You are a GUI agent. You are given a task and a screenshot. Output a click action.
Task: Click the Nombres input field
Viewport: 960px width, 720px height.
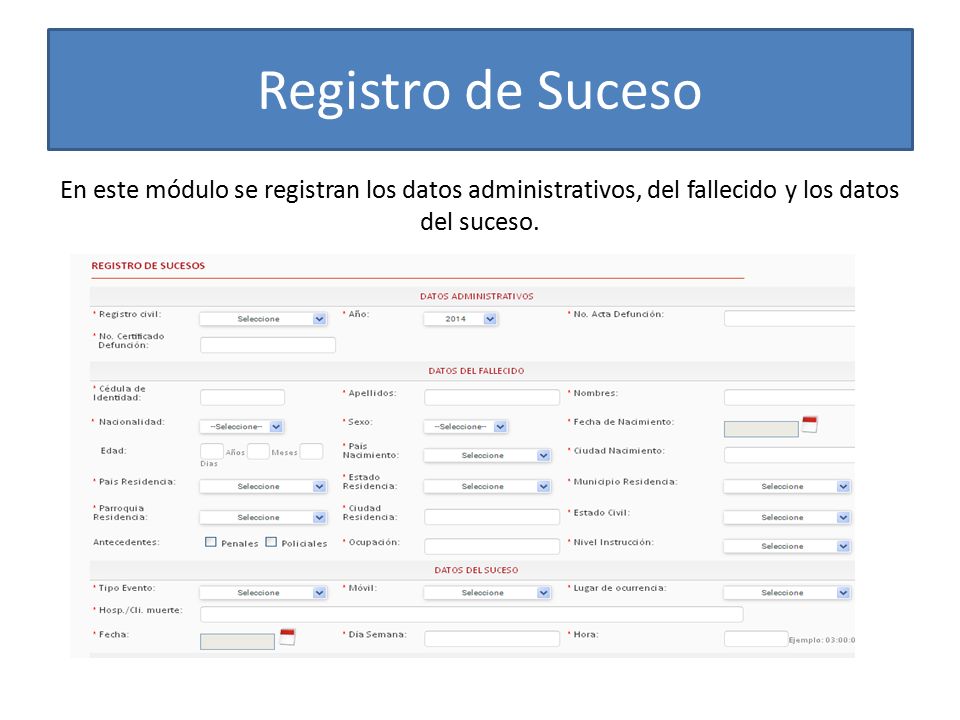click(x=789, y=397)
